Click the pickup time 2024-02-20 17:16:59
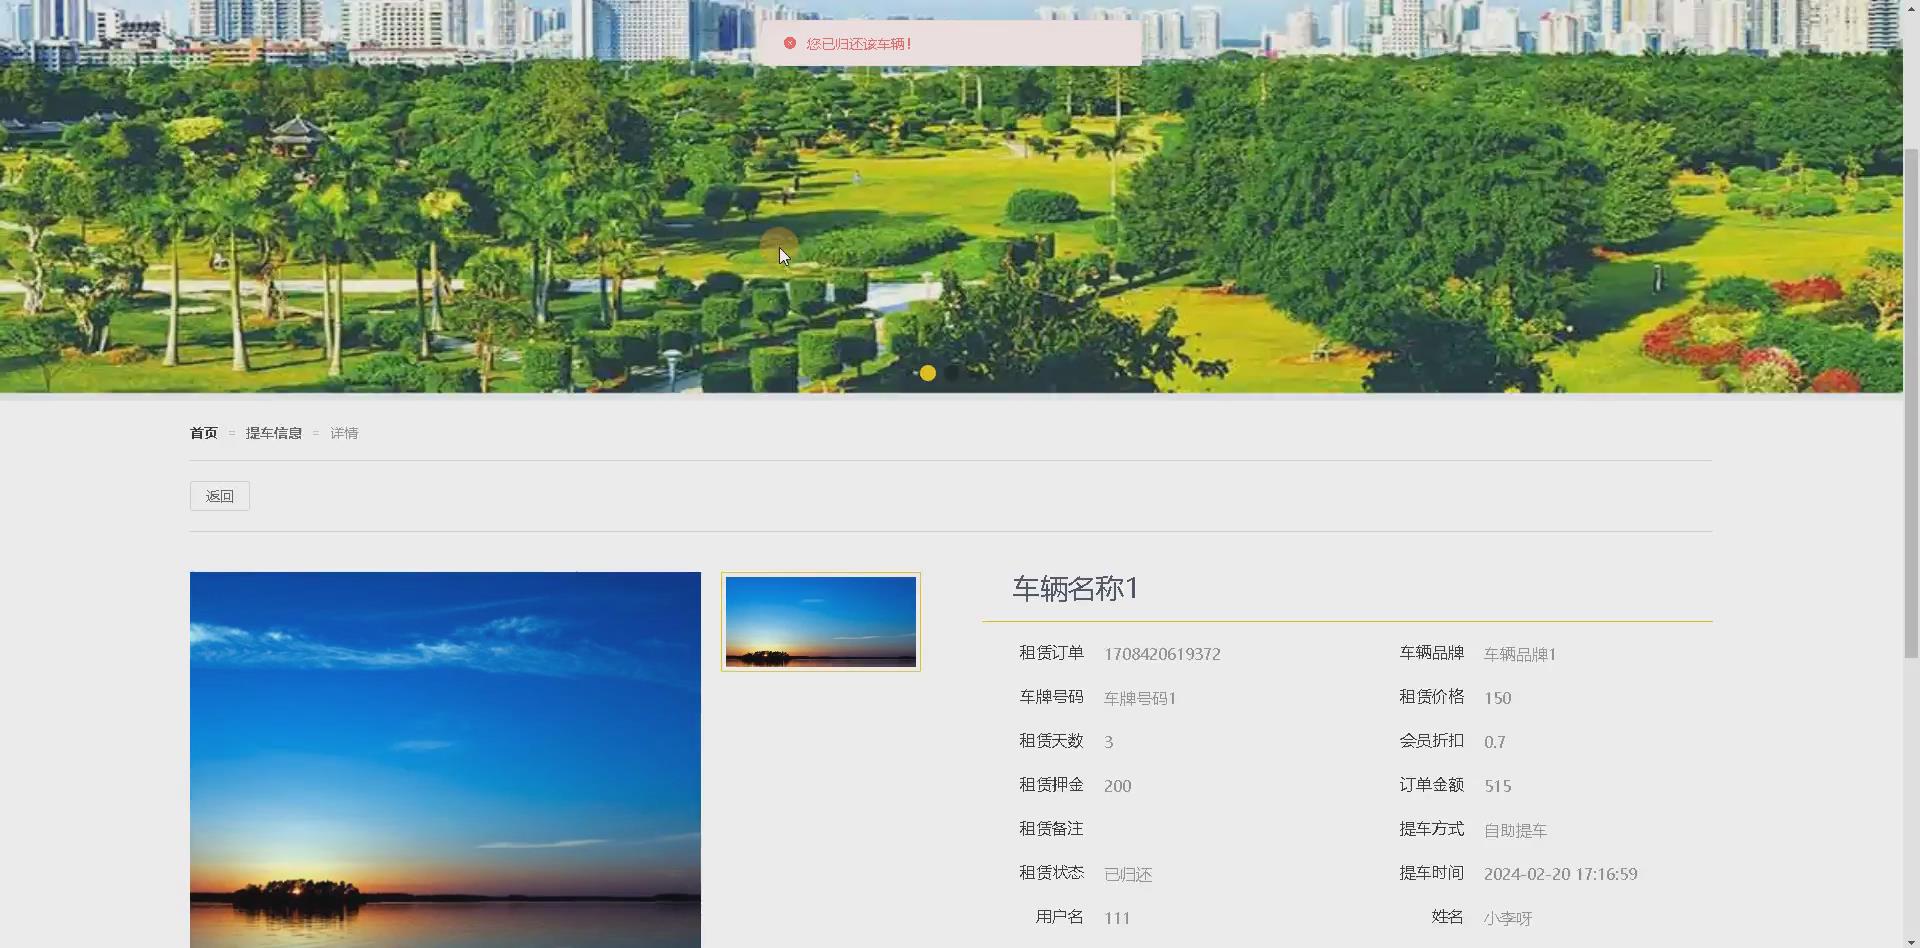The width and height of the screenshot is (1920, 948). [1559, 873]
